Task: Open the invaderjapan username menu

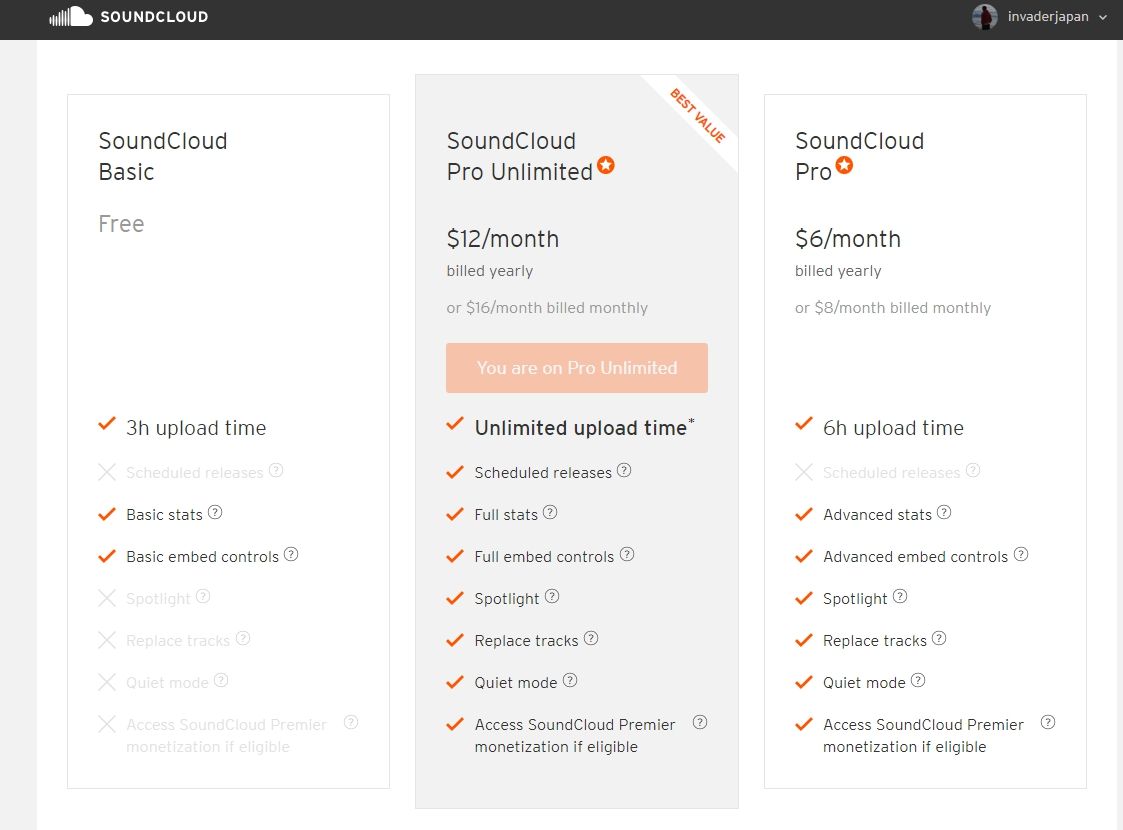Action: [x=1048, y=16]
